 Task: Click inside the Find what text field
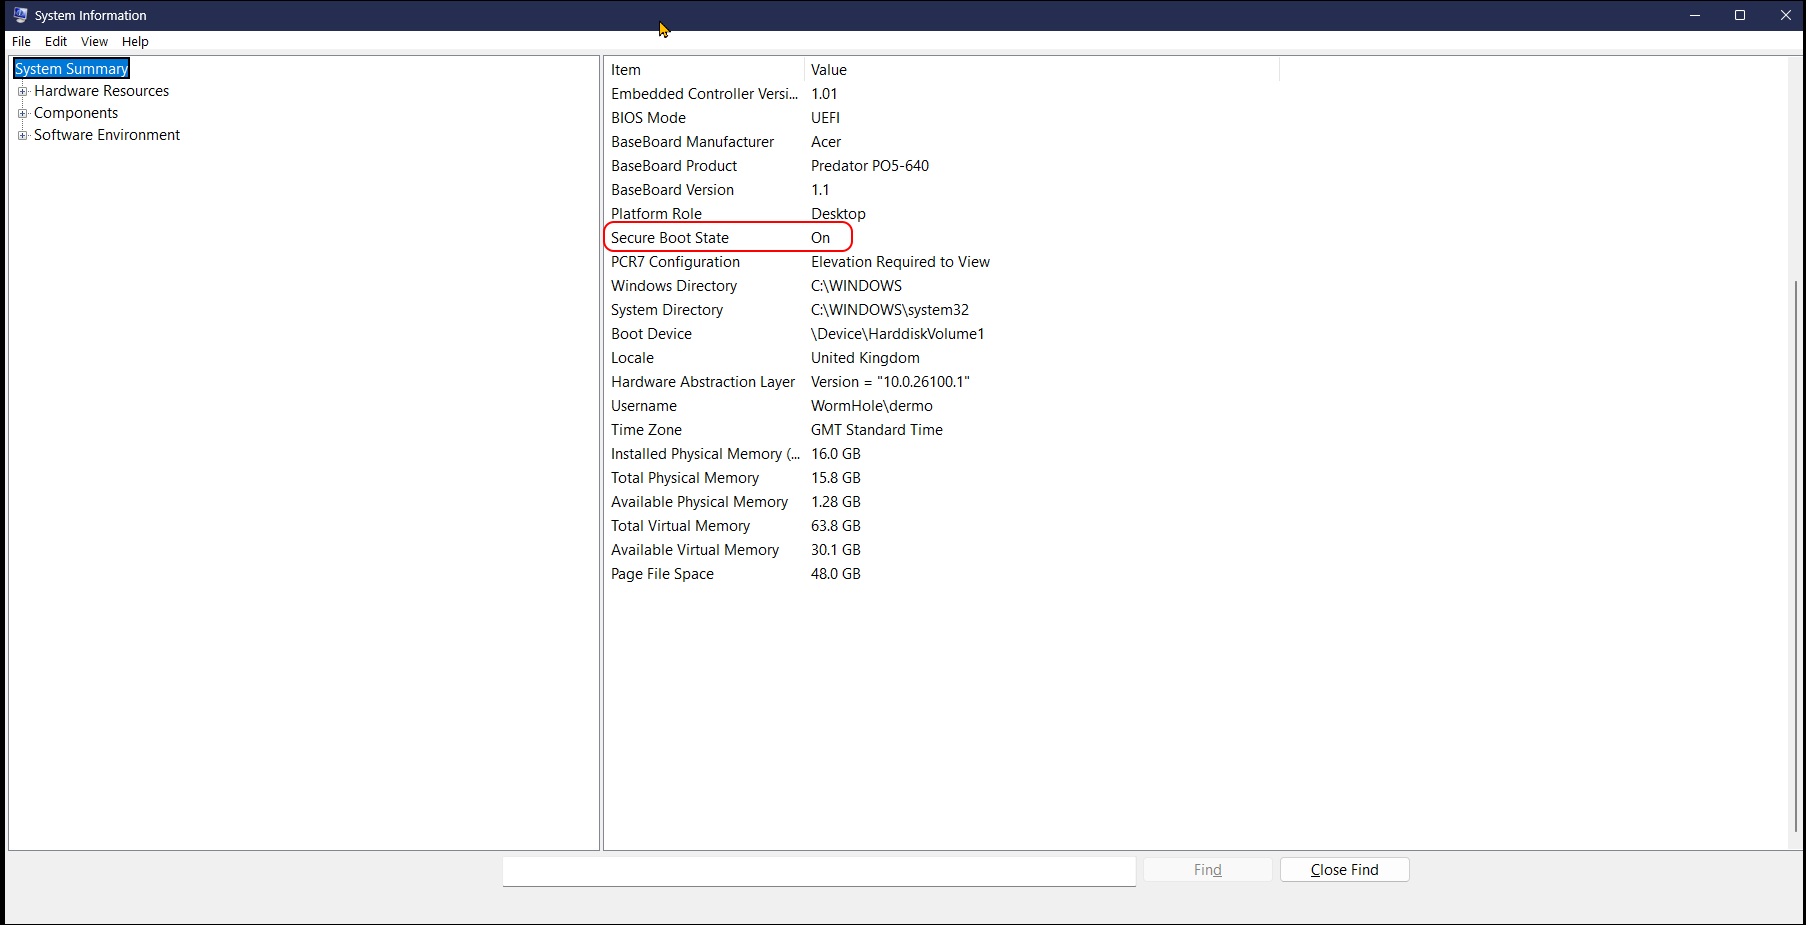[818, 870]
